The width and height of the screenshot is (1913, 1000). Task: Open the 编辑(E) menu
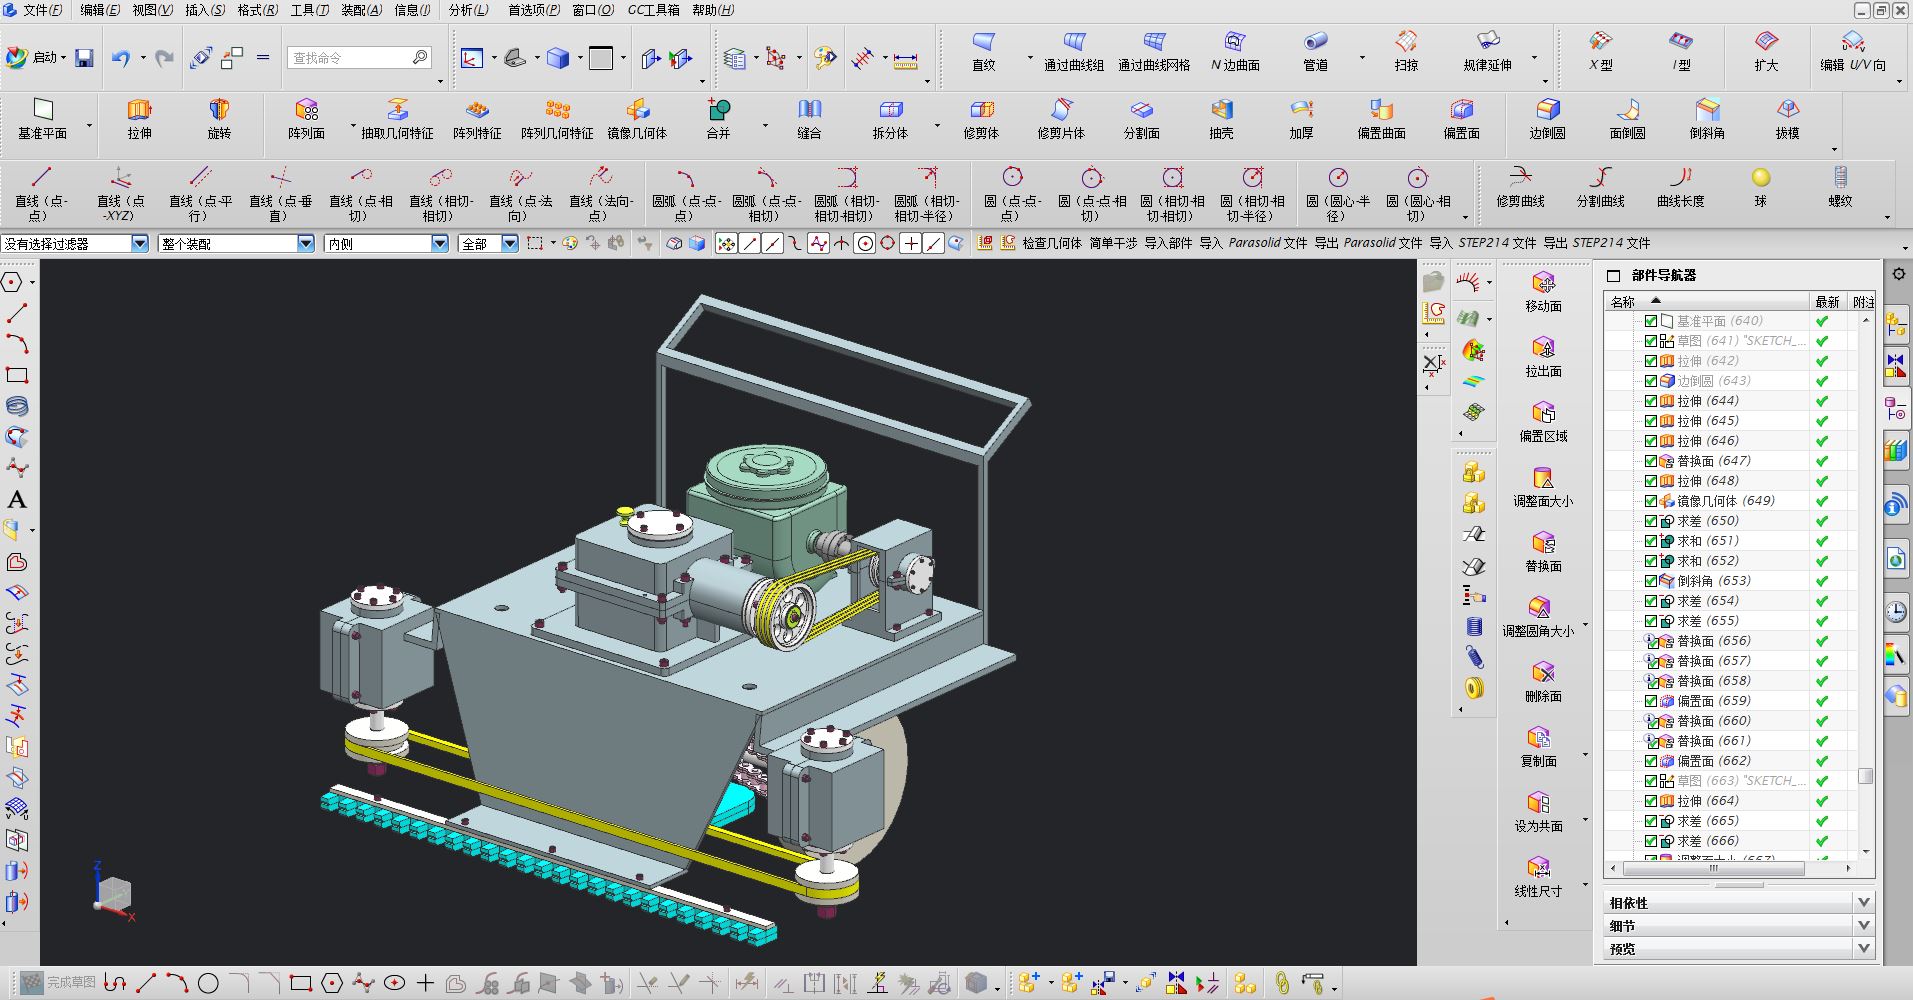click(99, 10)
